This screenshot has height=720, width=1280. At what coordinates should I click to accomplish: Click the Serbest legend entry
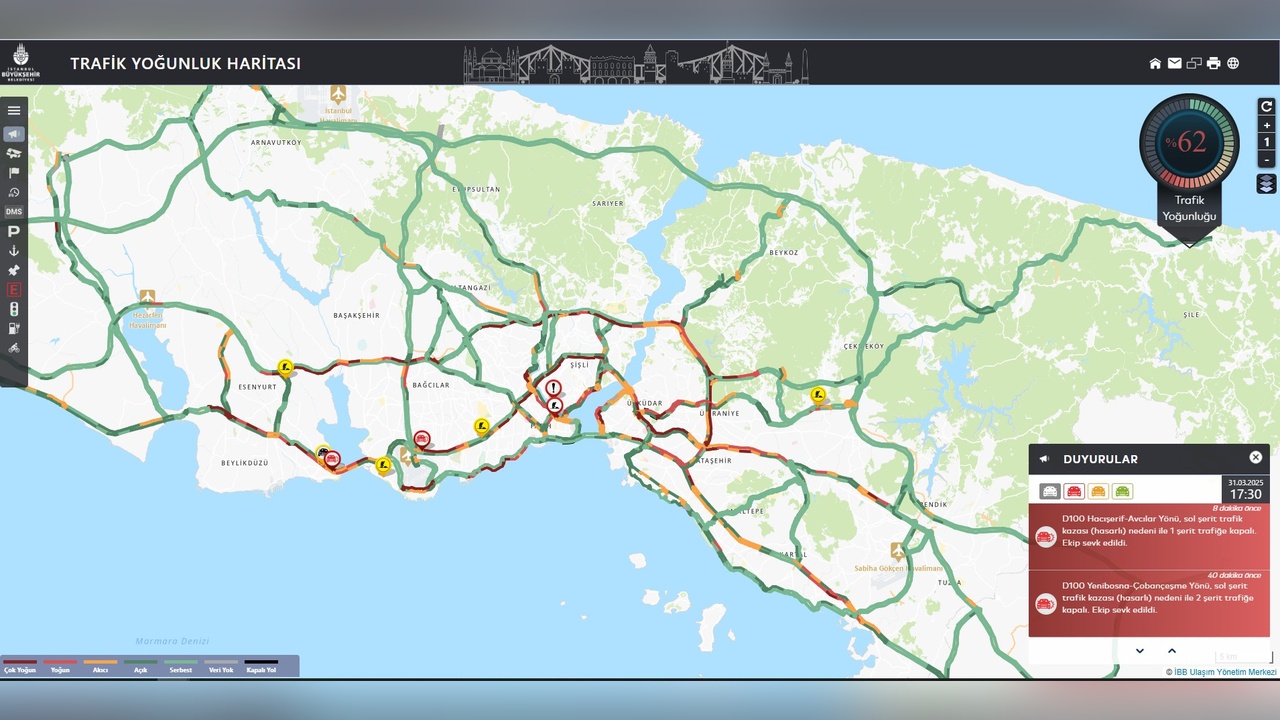tap(181, 665)
